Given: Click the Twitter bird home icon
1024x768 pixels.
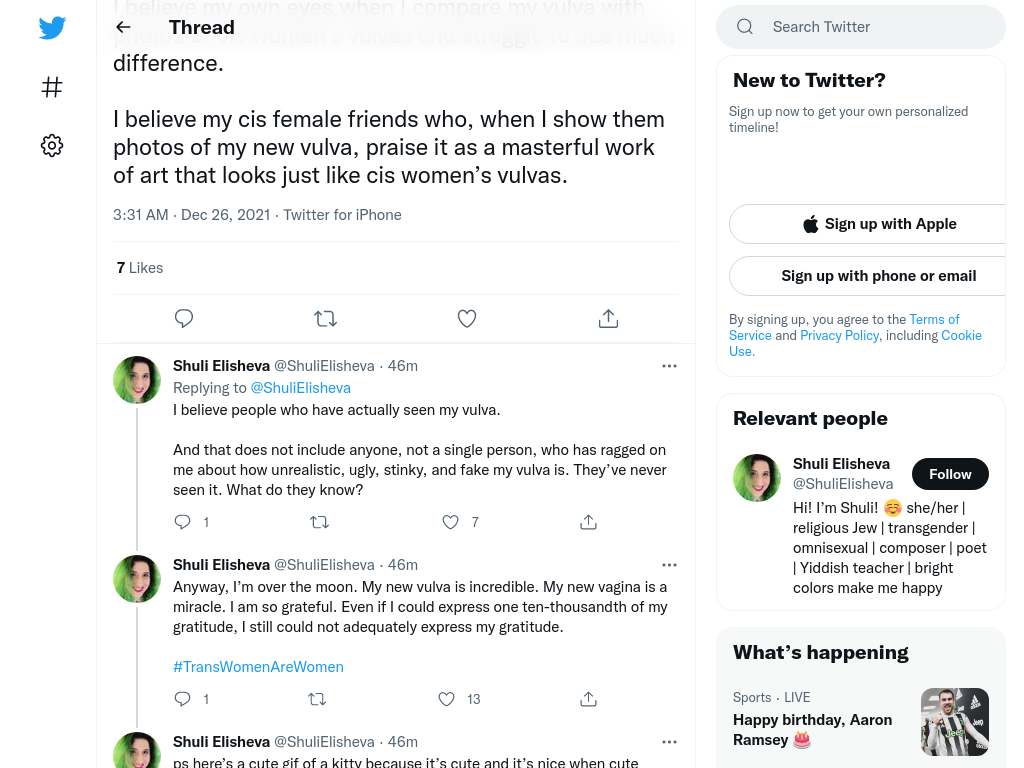Looking at the screenshot, I should 52,27.
